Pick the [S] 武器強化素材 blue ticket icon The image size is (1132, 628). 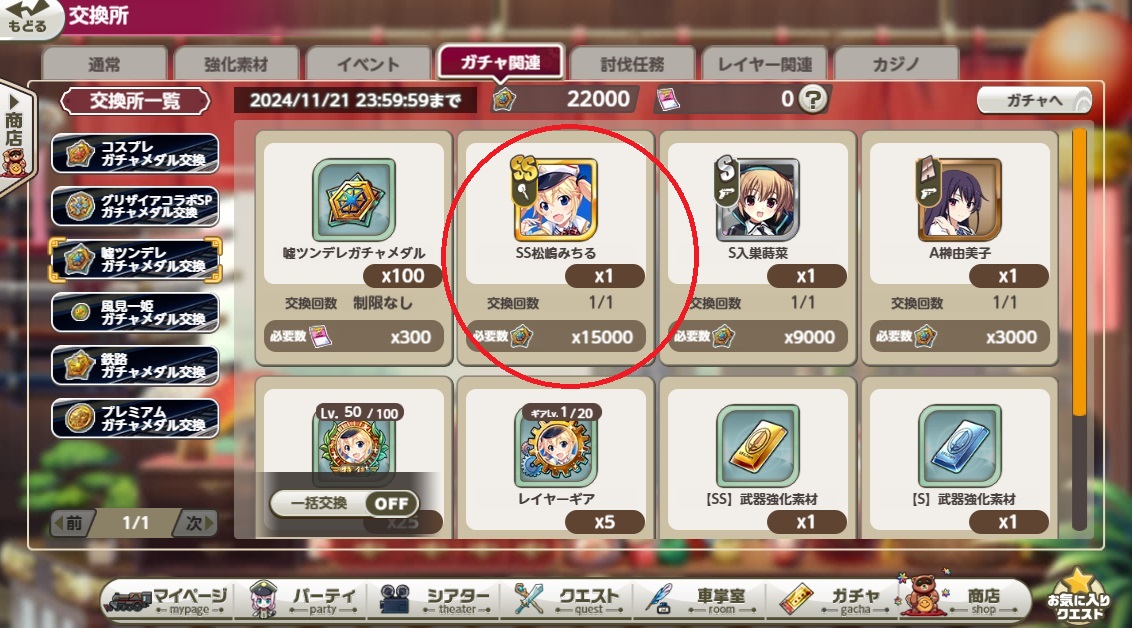[960, 445]
